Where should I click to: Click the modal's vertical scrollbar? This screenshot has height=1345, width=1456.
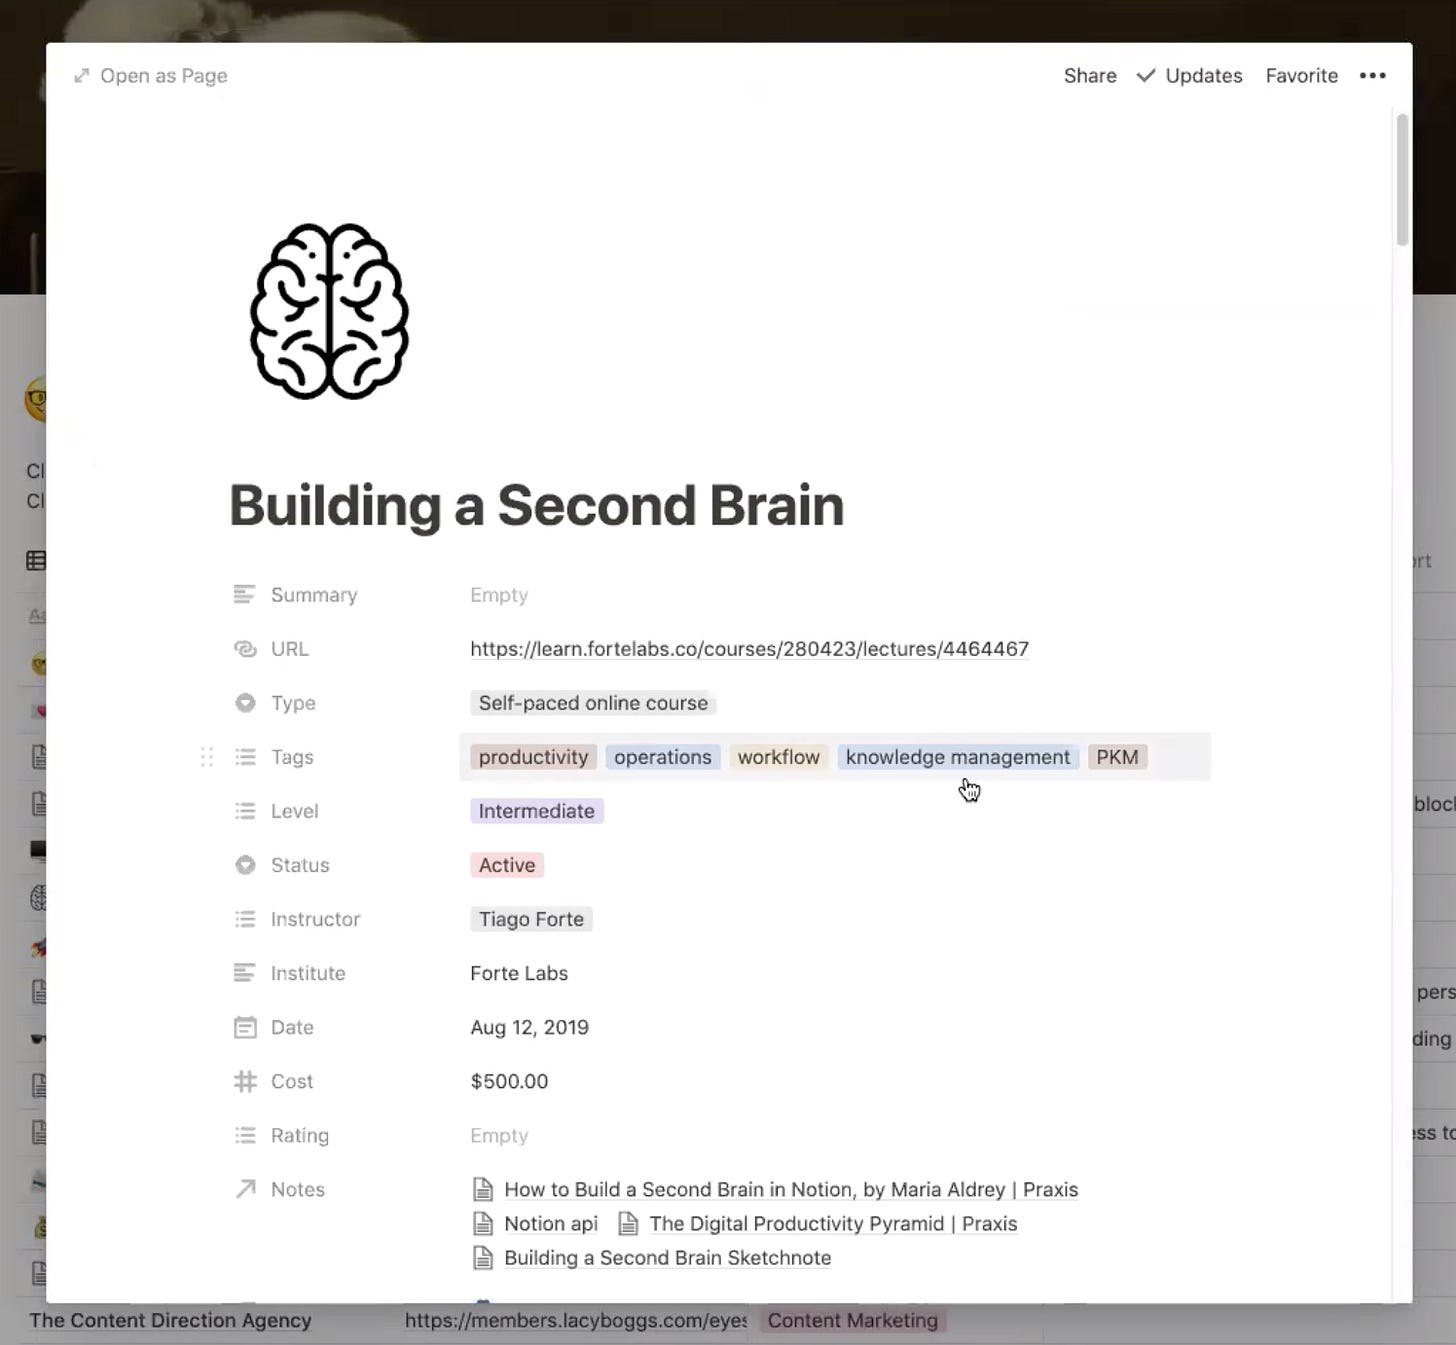point(1402,180)
